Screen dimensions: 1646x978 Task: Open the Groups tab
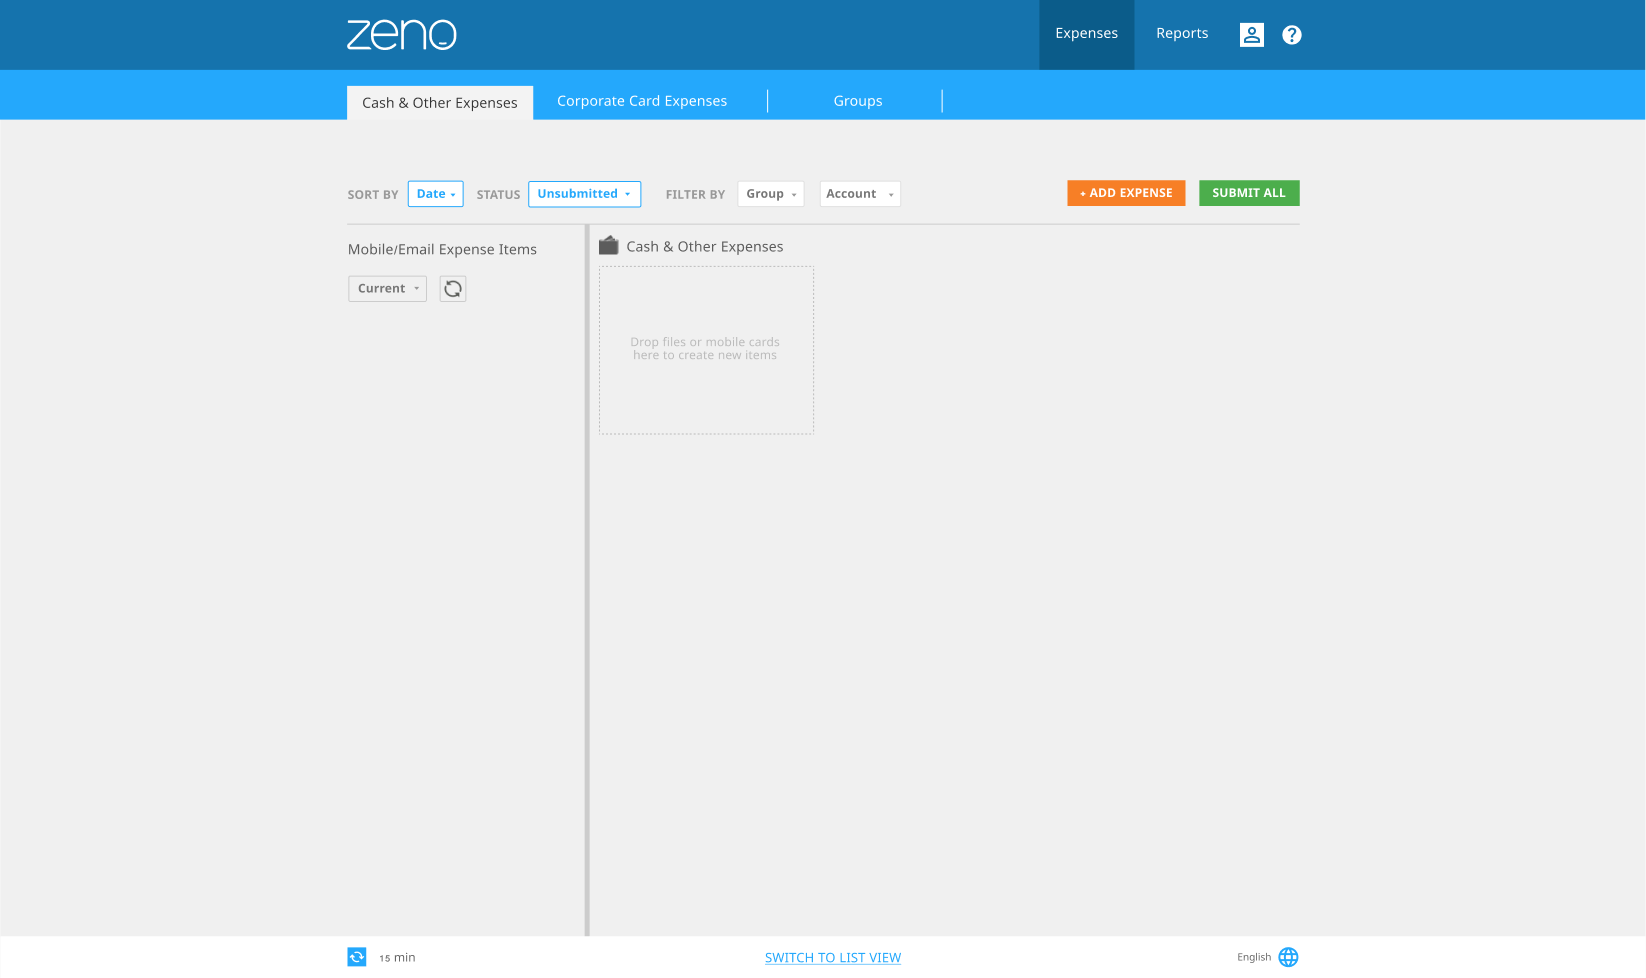coord(857,101)
